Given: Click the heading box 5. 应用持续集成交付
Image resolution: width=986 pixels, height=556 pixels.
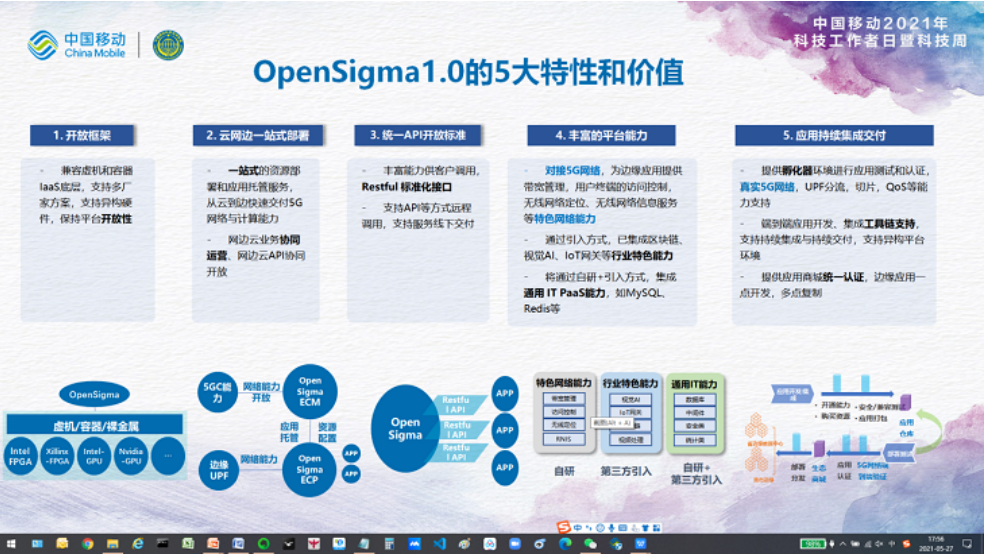Looking at the screenshot, I should 834,135.
